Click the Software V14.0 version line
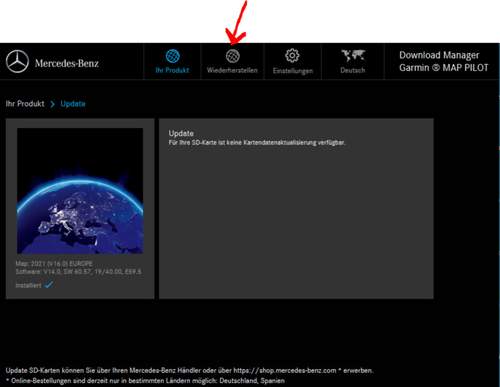The width and height of the screenshot is (500, 387). coord(78,272)
